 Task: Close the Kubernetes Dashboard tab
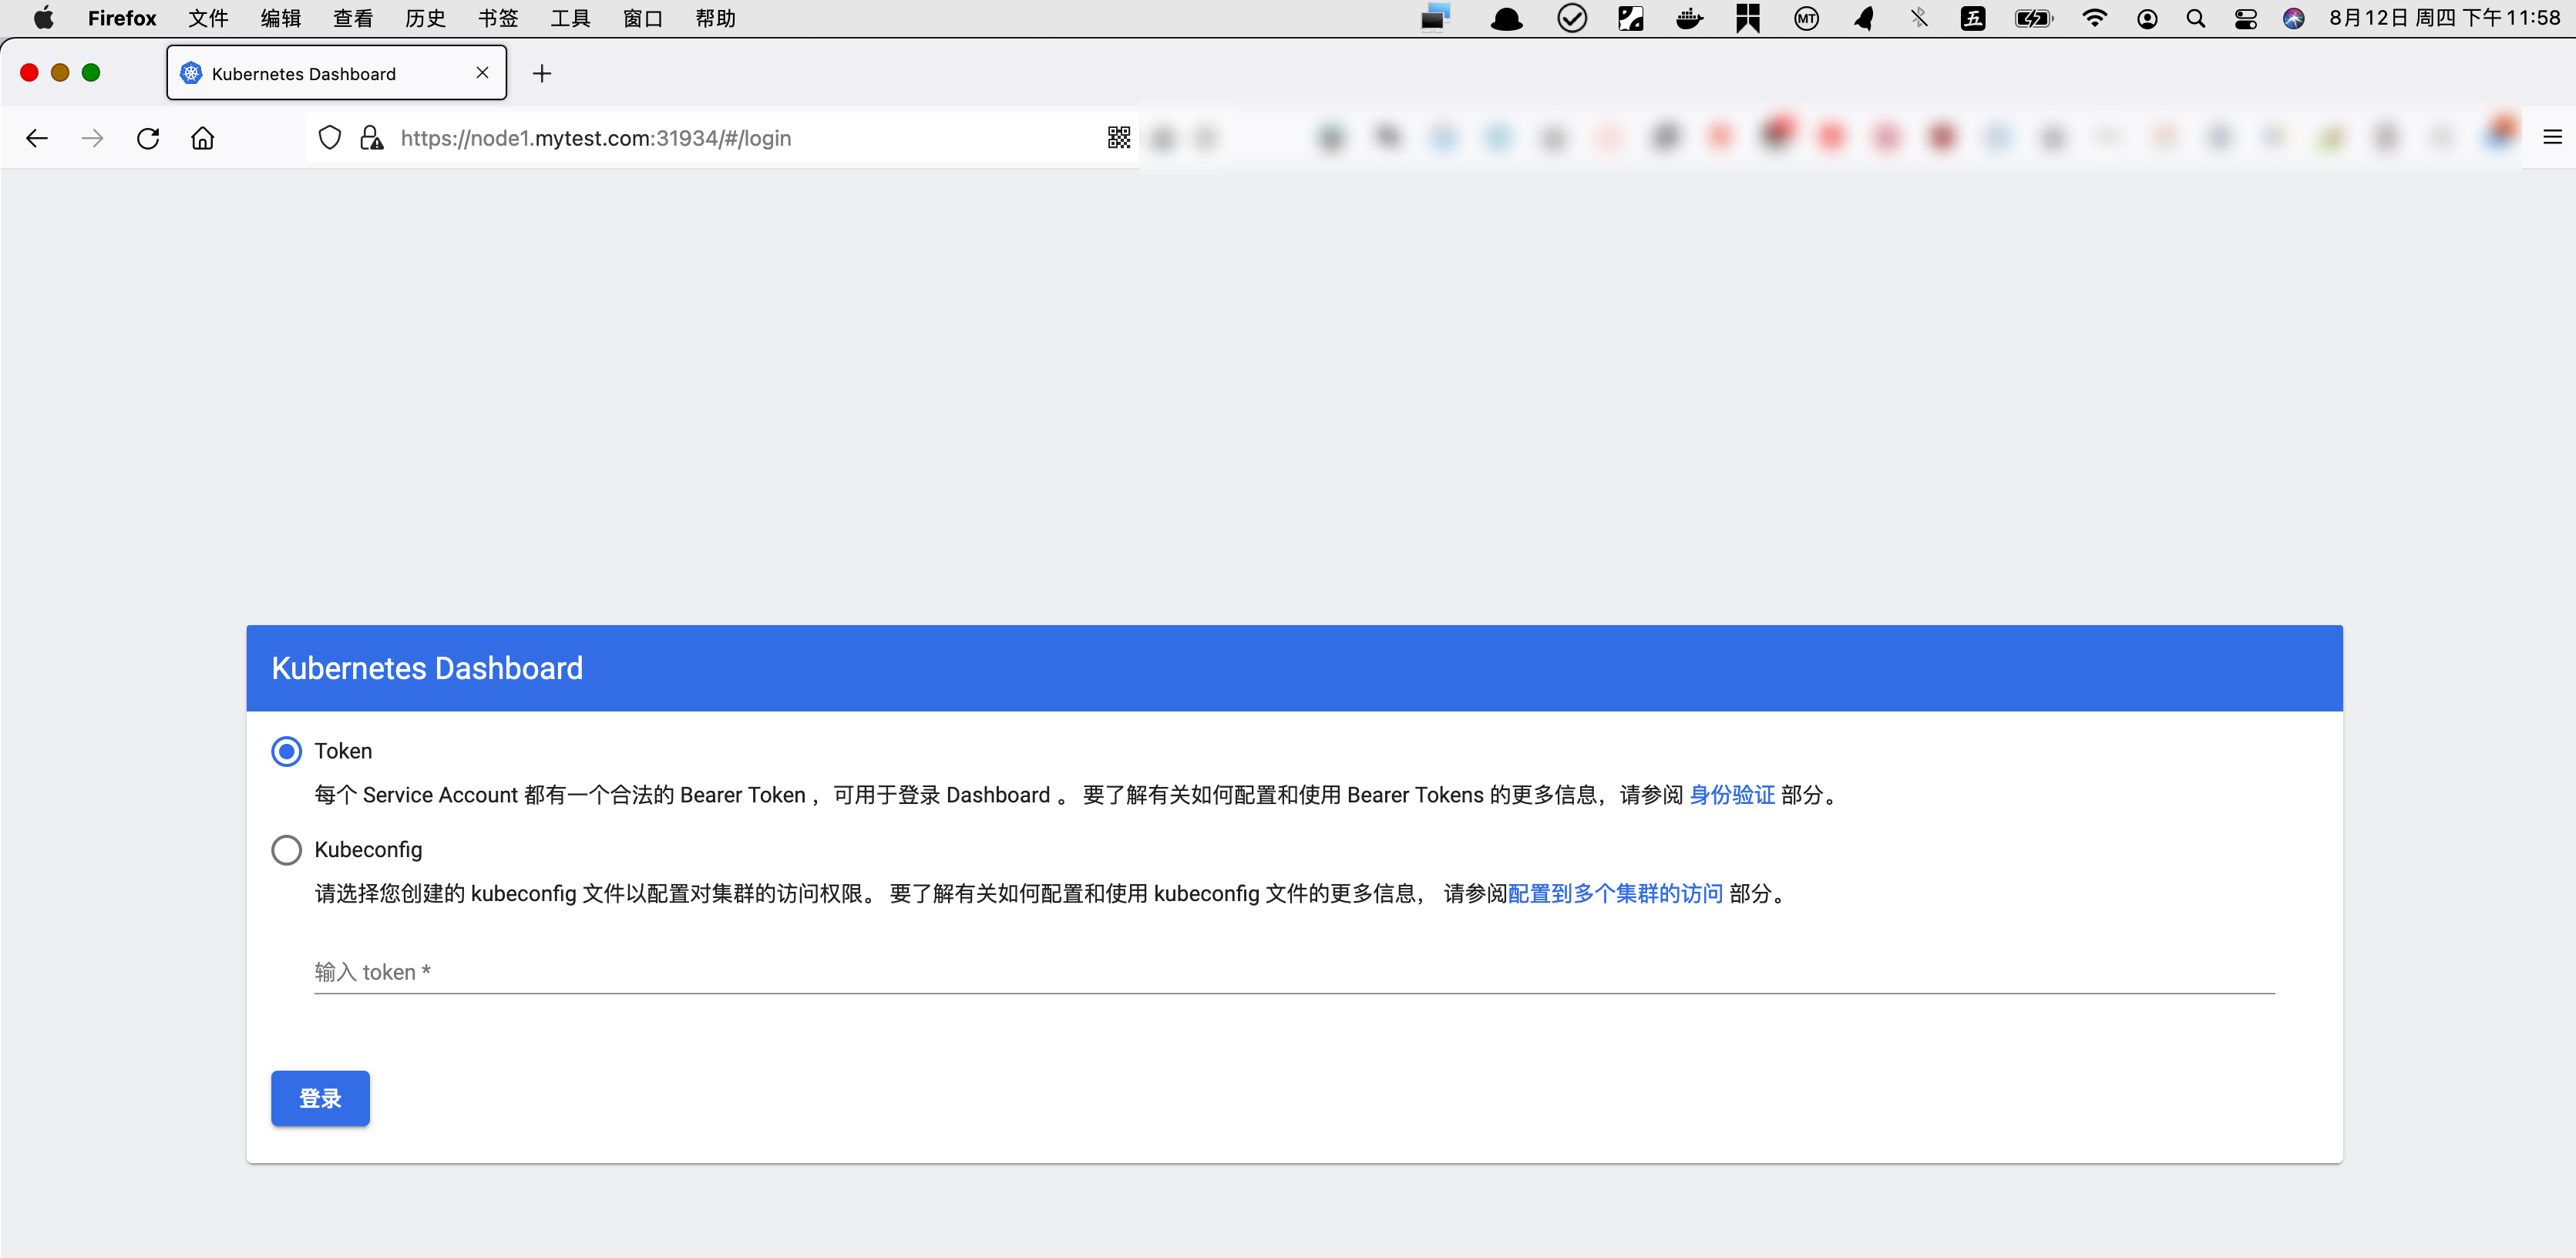tap(483, 73)
